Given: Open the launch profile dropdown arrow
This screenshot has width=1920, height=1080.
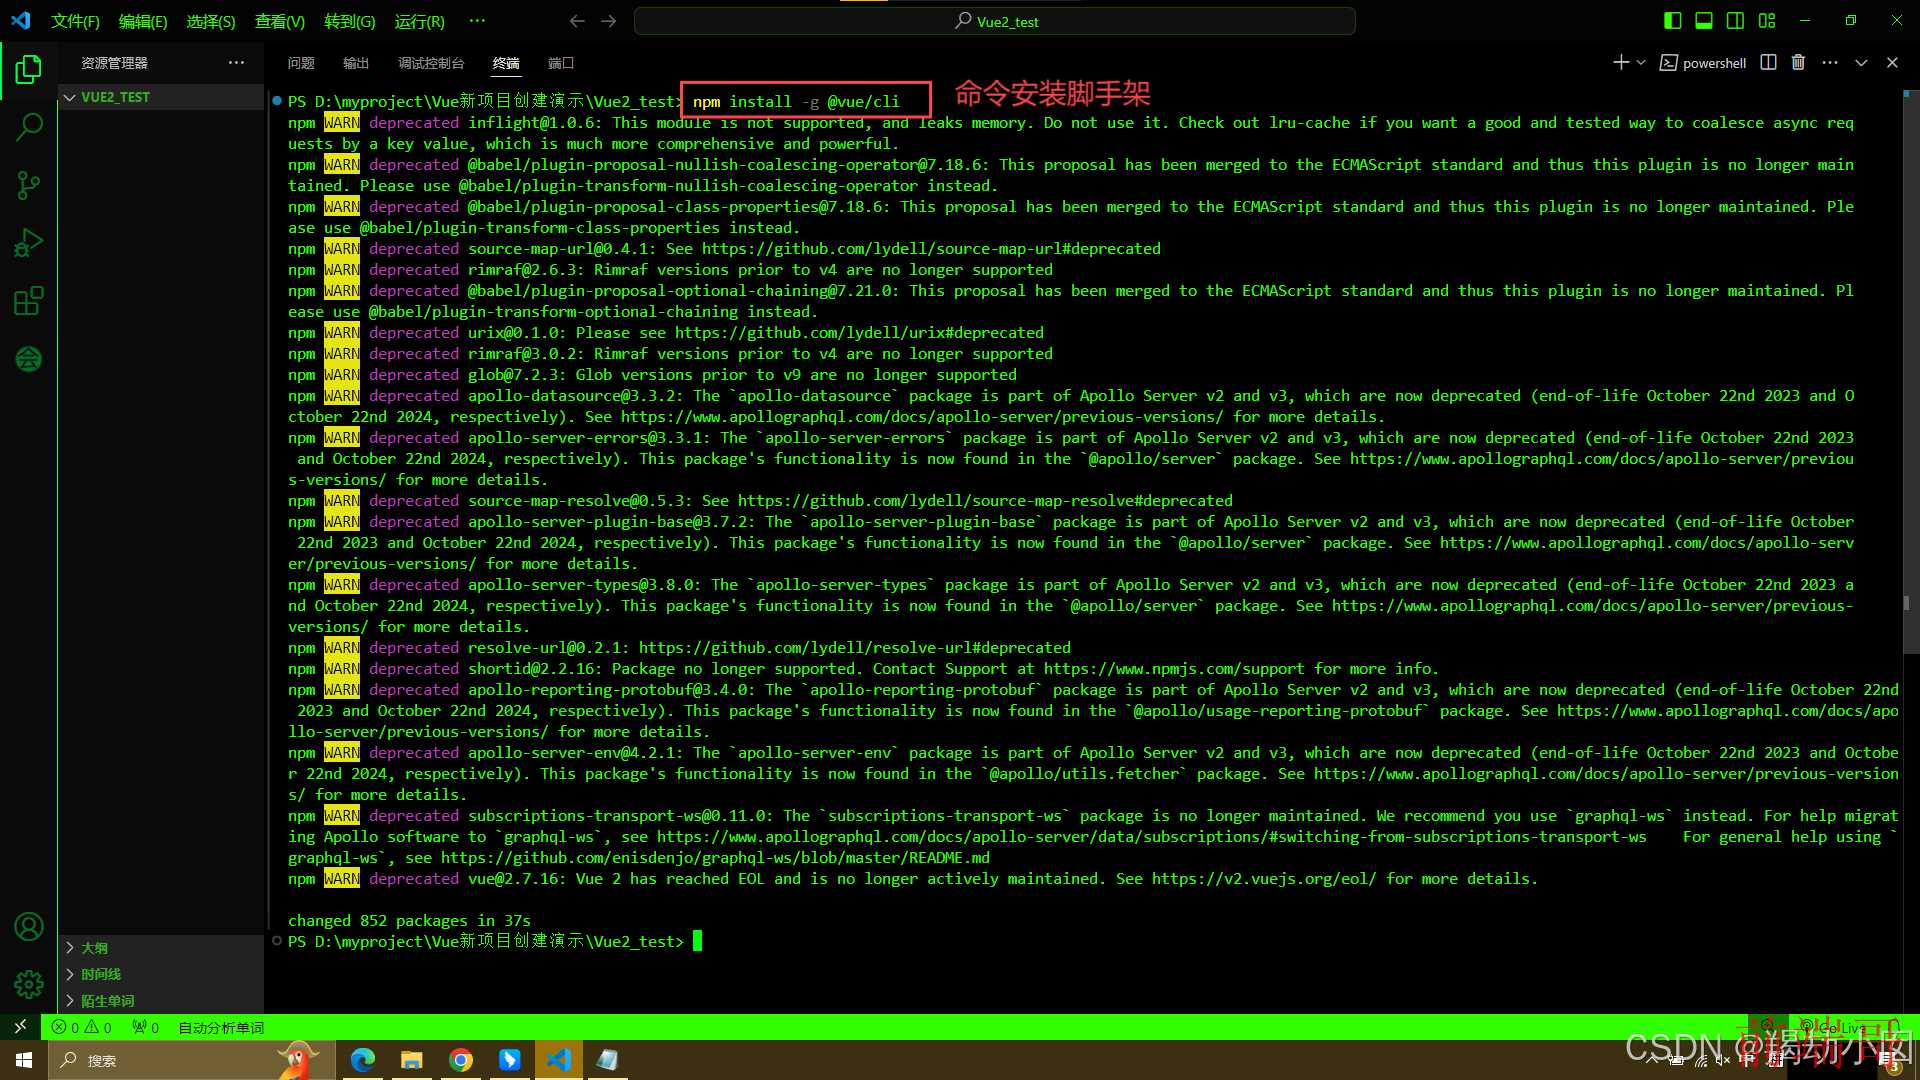Looking at the screenshot, I should pyautogui.click(x=1641, y=63).
